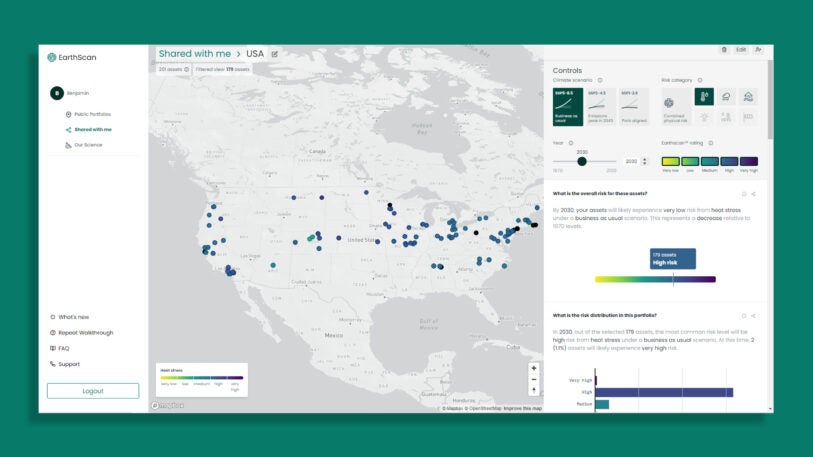Click Risk category info icon
Screen dimensions: 813x457
(700, 80)
